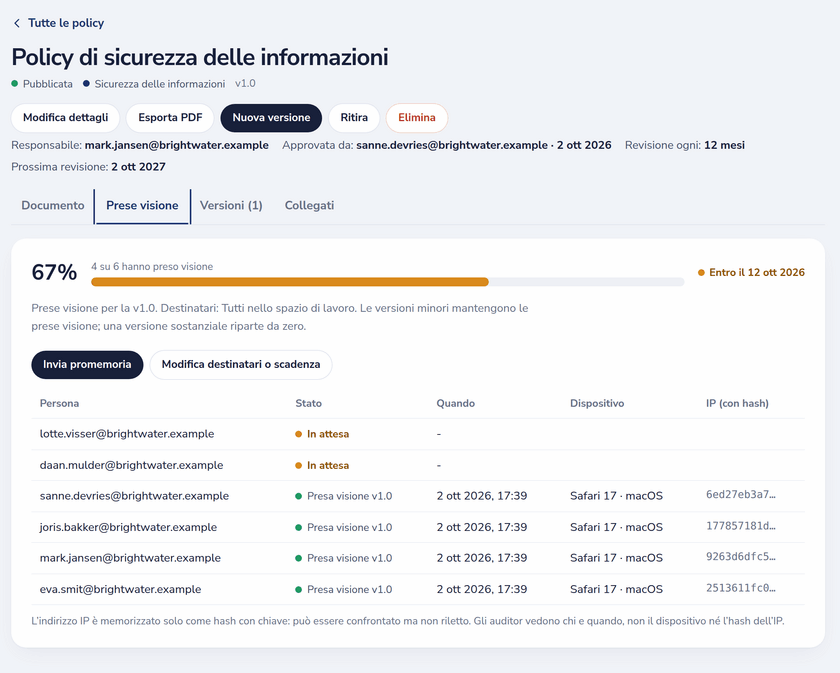Click Safari 17 · macOS for sanne.devries
Image resolution: width=840 pixels, height=673 pixels.
[x=616, y=496]
